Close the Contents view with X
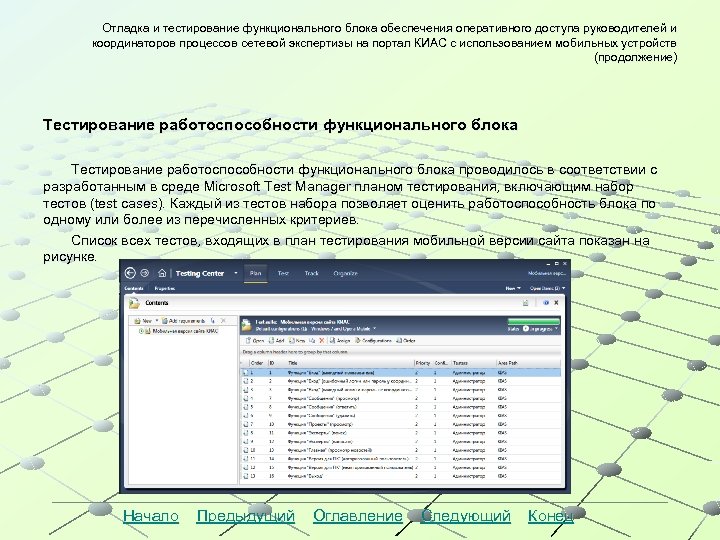The image size is (720, 540). click(x=556, y=303)
